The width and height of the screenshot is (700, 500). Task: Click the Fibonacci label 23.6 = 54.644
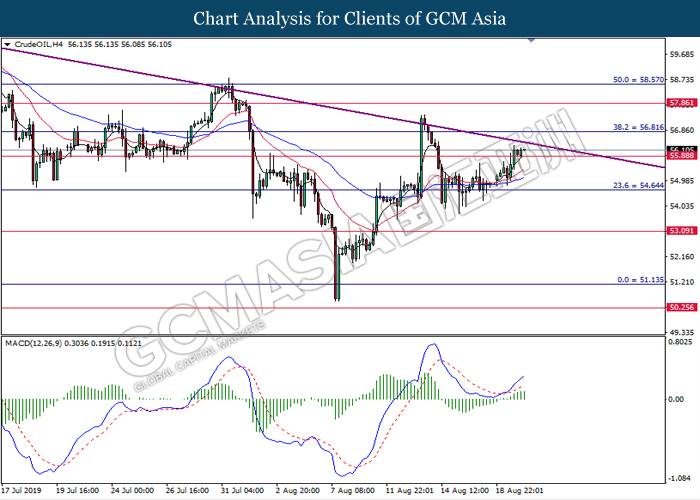638,185
